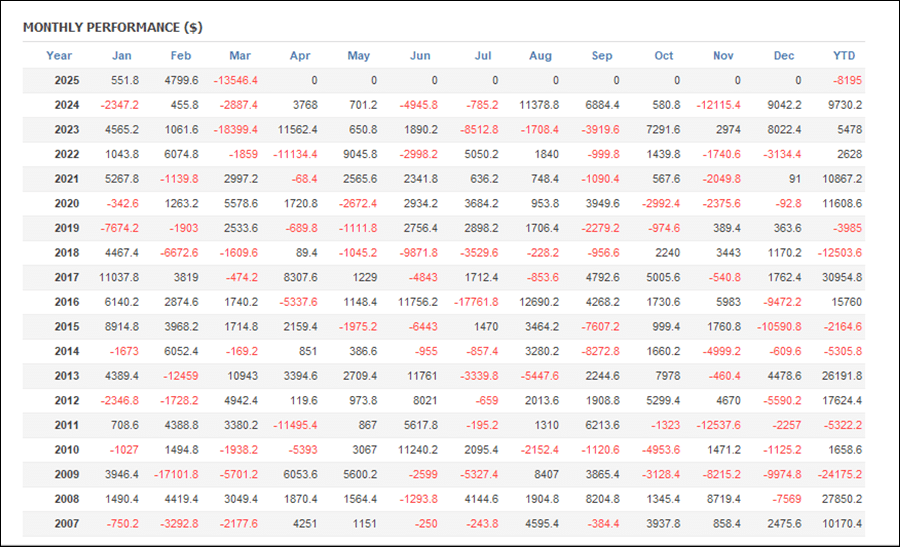Click the Aug column header
900x547 pixels.
tap(540, 56)
